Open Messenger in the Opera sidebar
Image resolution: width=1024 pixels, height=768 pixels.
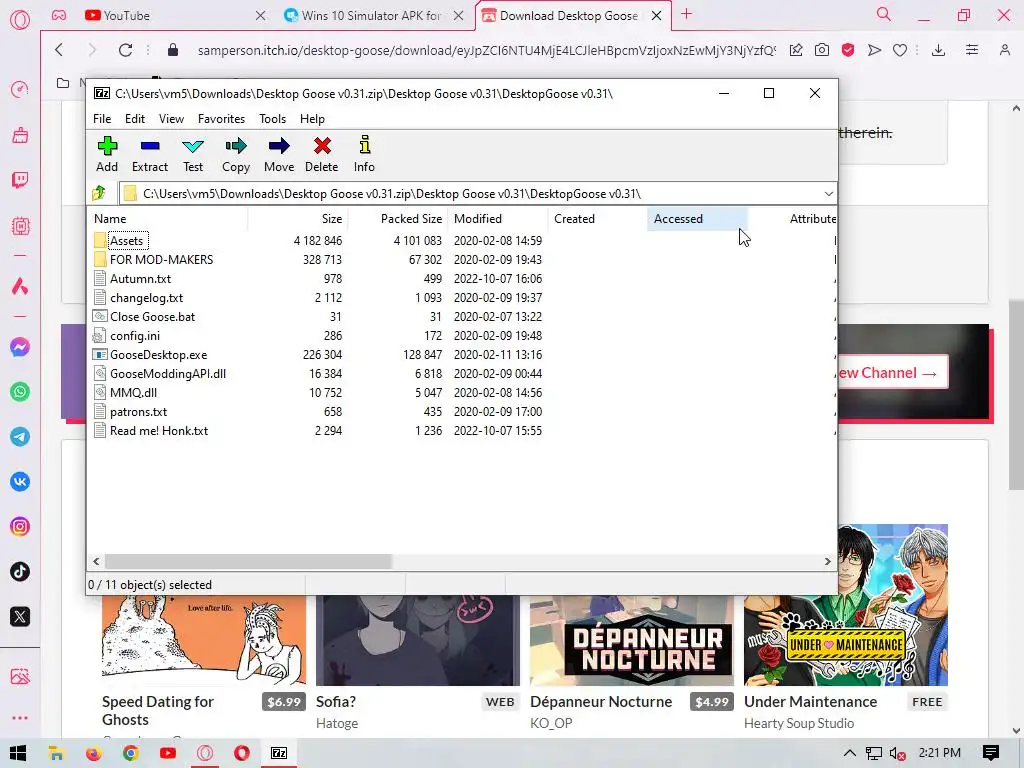pyautogui.click(x=20, y=347)
